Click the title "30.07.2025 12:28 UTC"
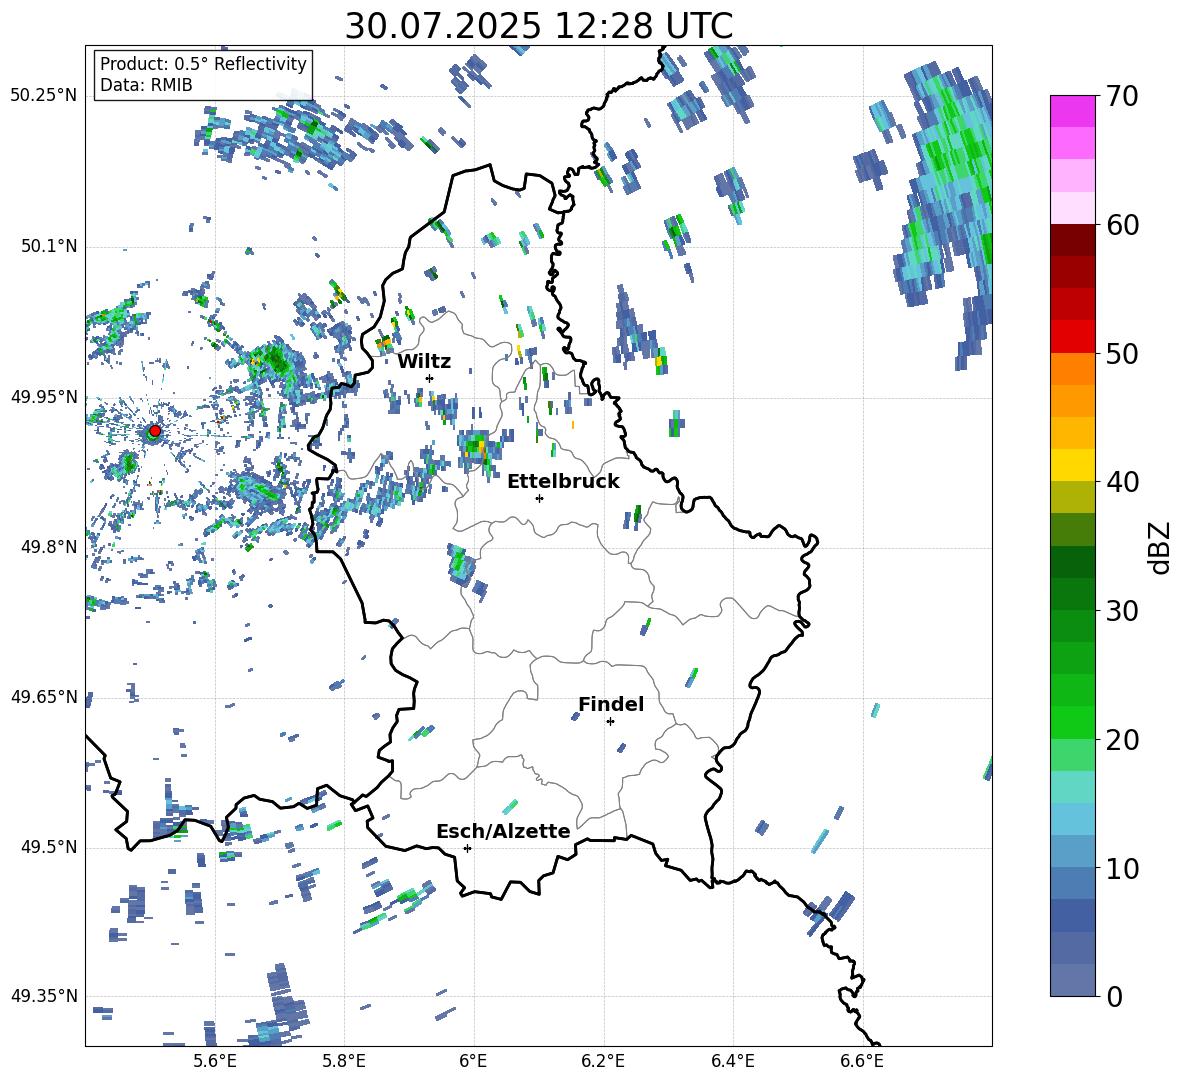The image size is (1184, 1081). point(538,26)
